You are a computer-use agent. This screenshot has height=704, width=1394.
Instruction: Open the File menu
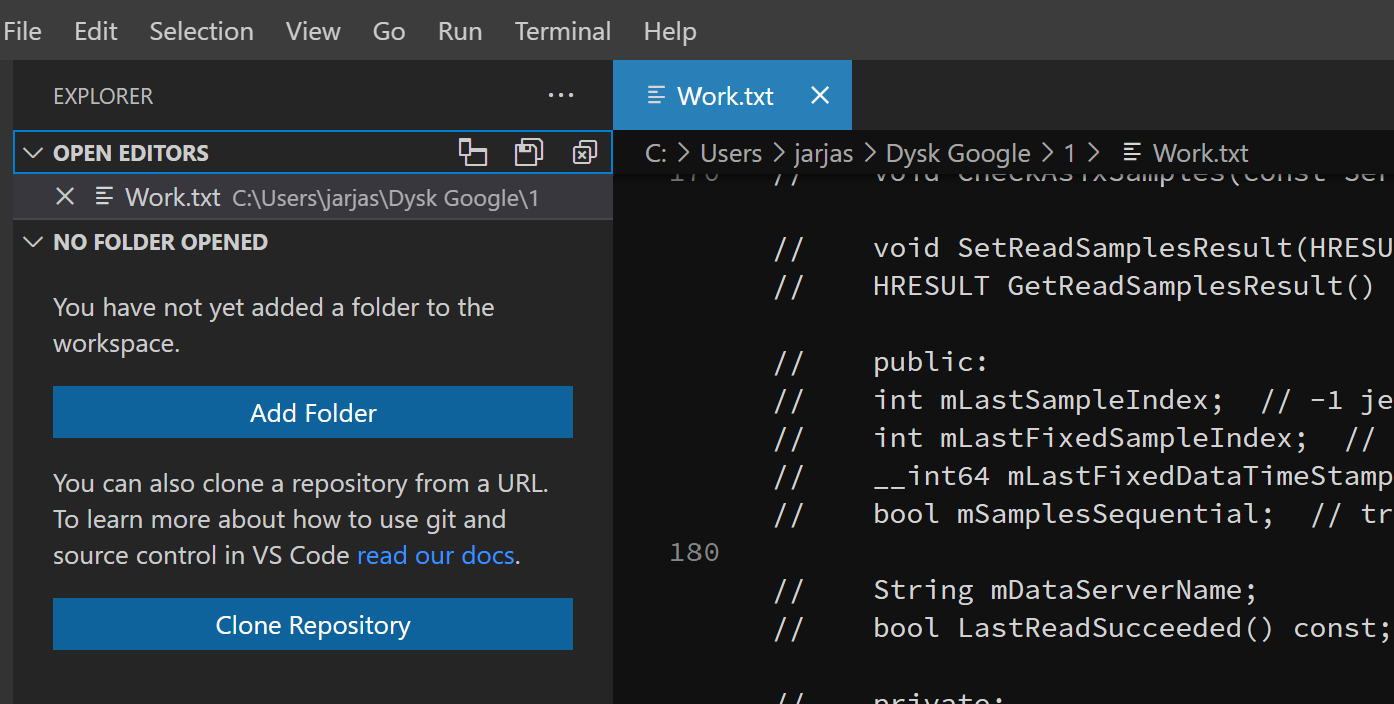22,31
